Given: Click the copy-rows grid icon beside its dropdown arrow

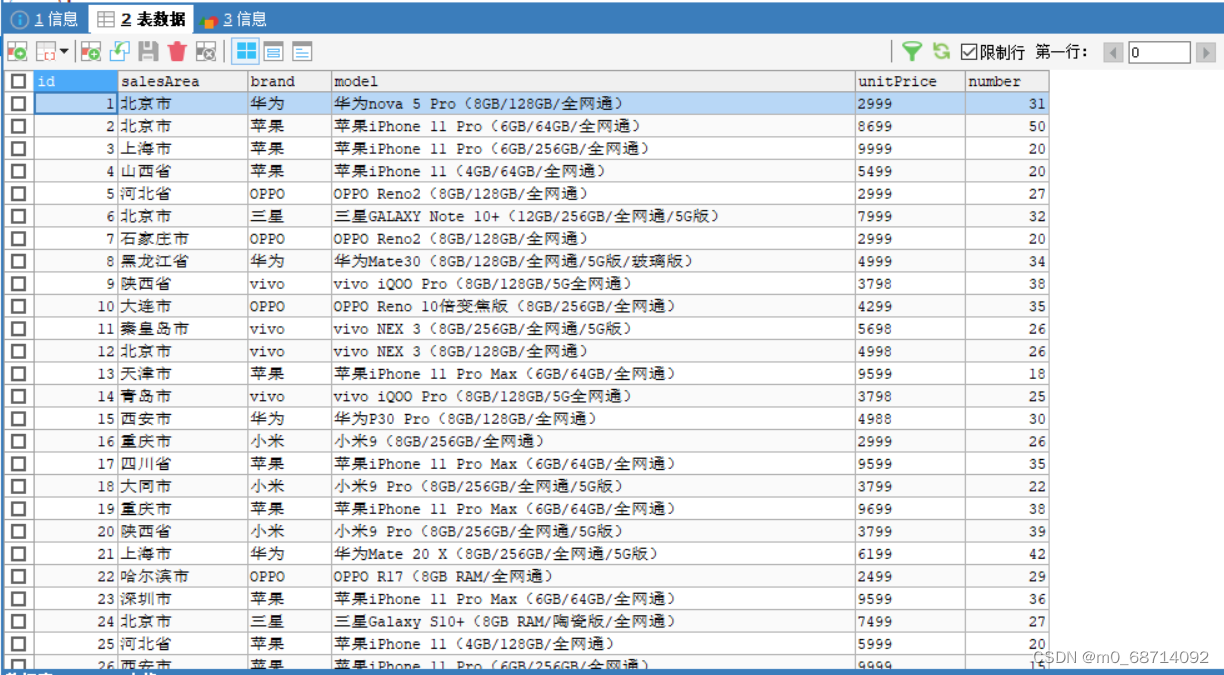Looking at the screenshot, I should [45, 51].
